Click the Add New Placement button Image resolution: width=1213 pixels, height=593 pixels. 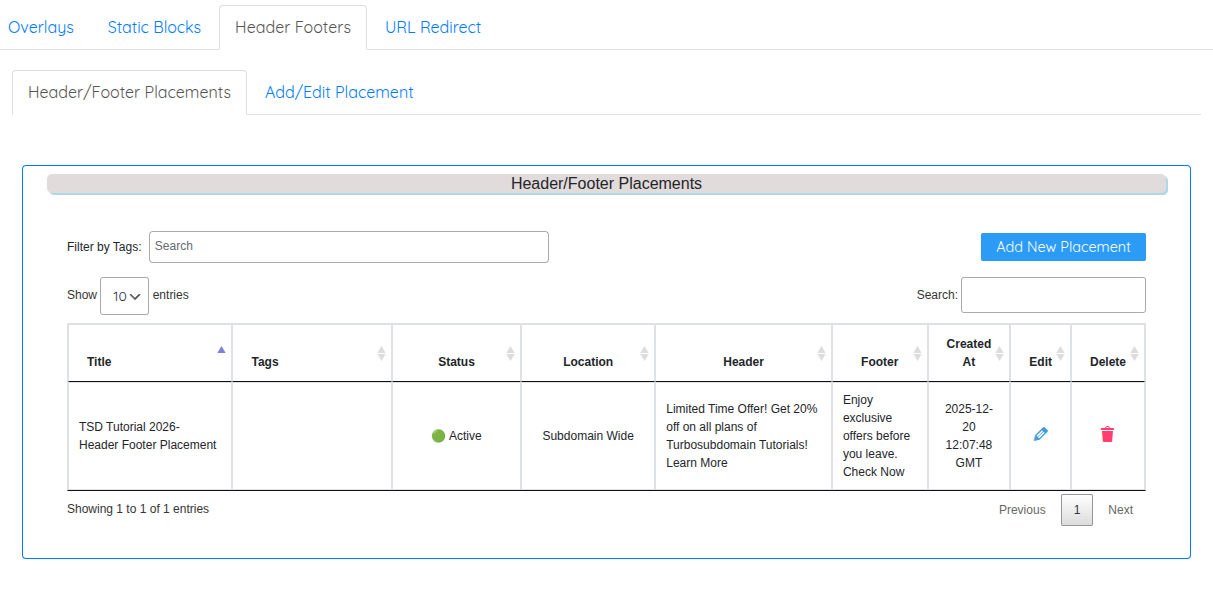pos(1062,246)
